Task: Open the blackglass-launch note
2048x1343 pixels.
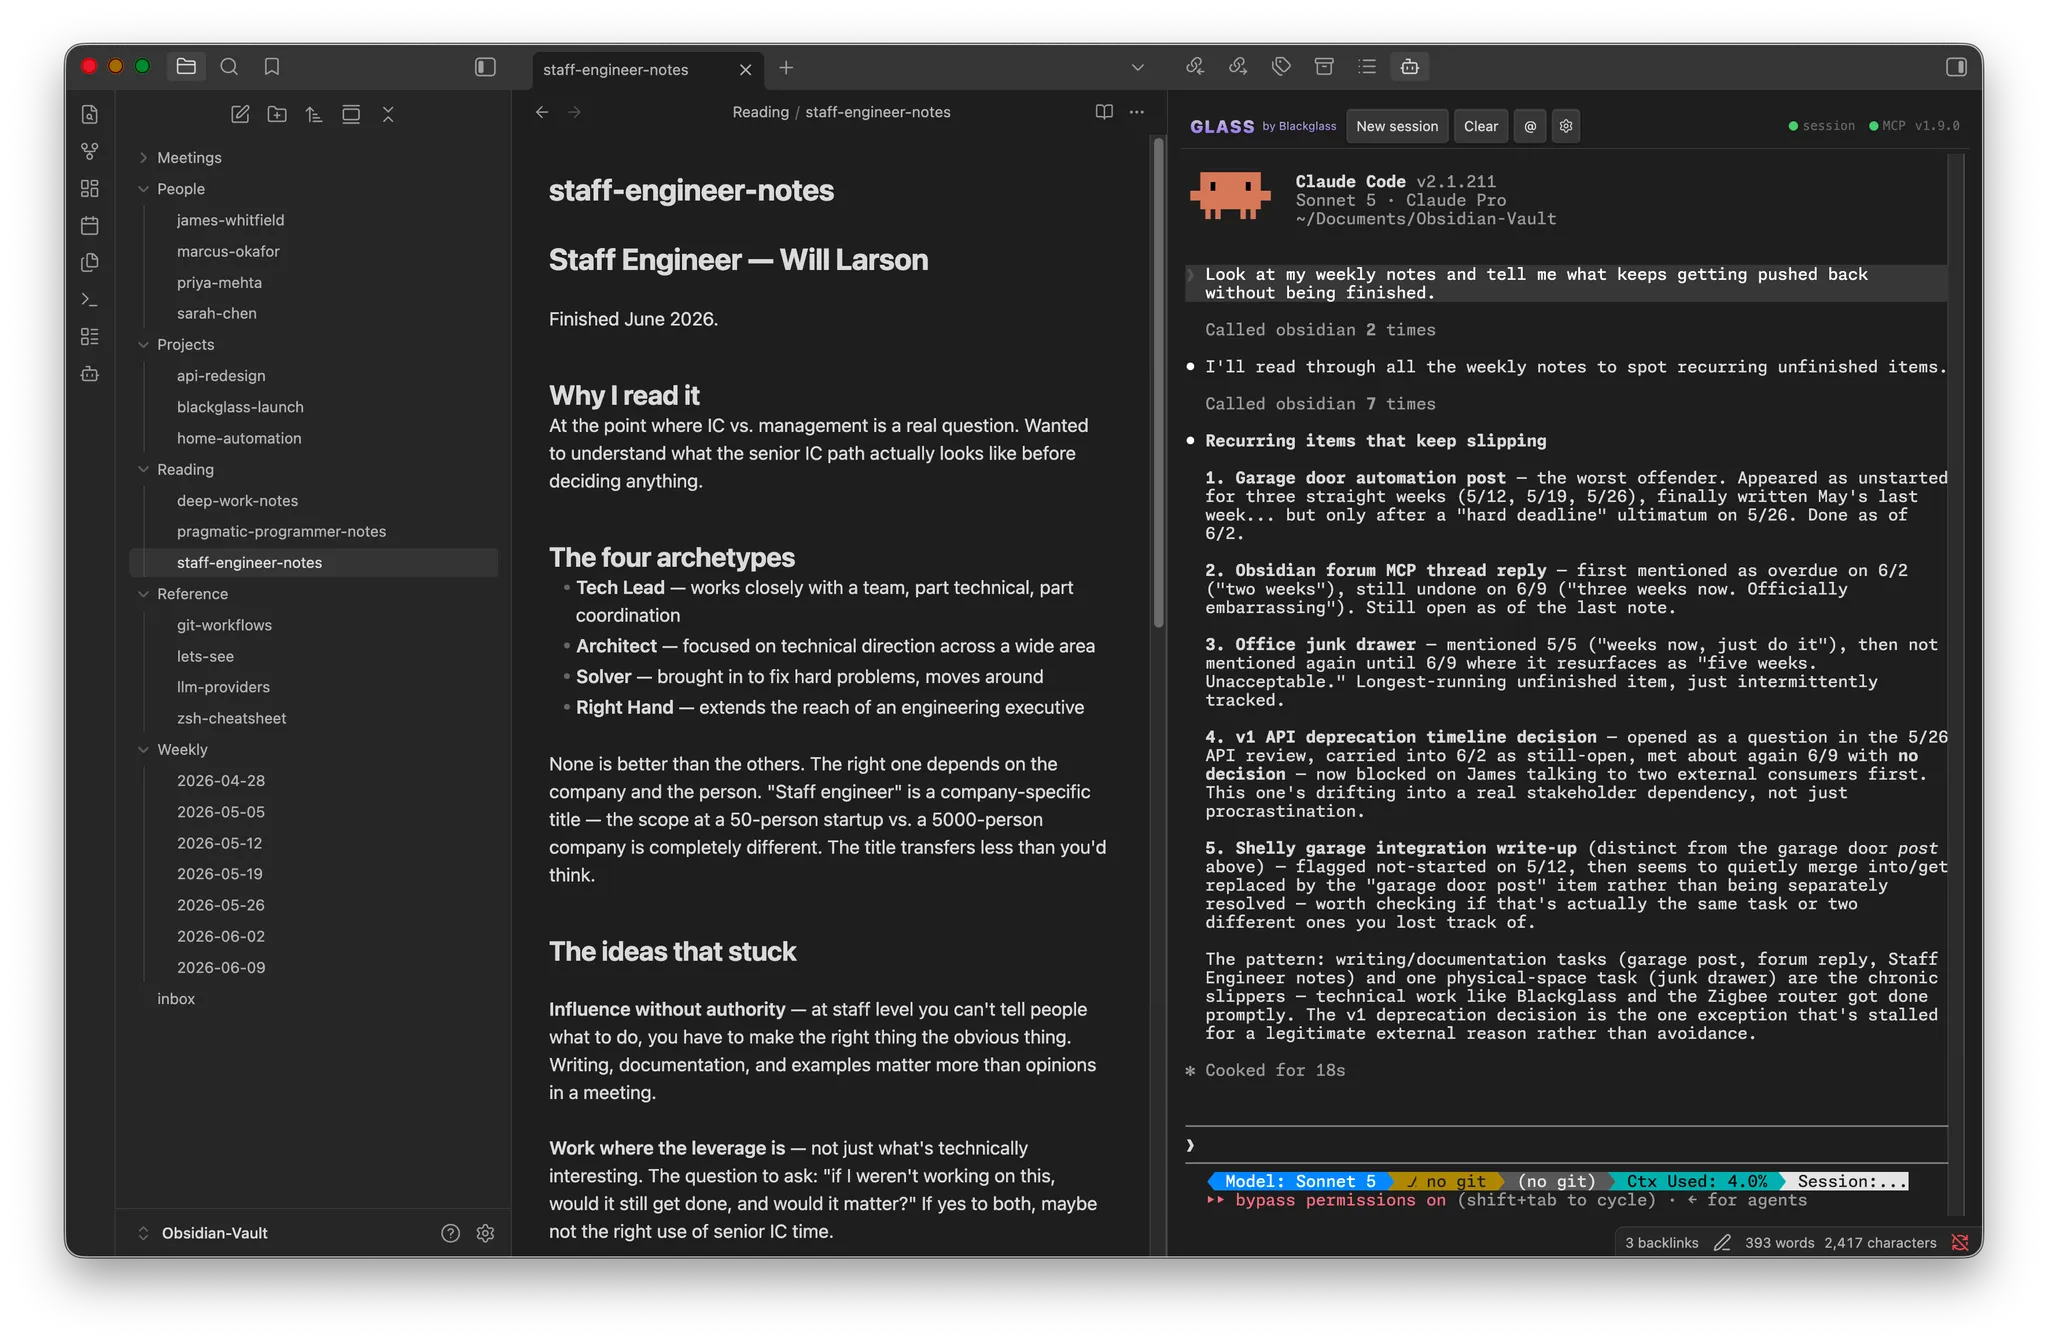Action: [x=240, y=407]
